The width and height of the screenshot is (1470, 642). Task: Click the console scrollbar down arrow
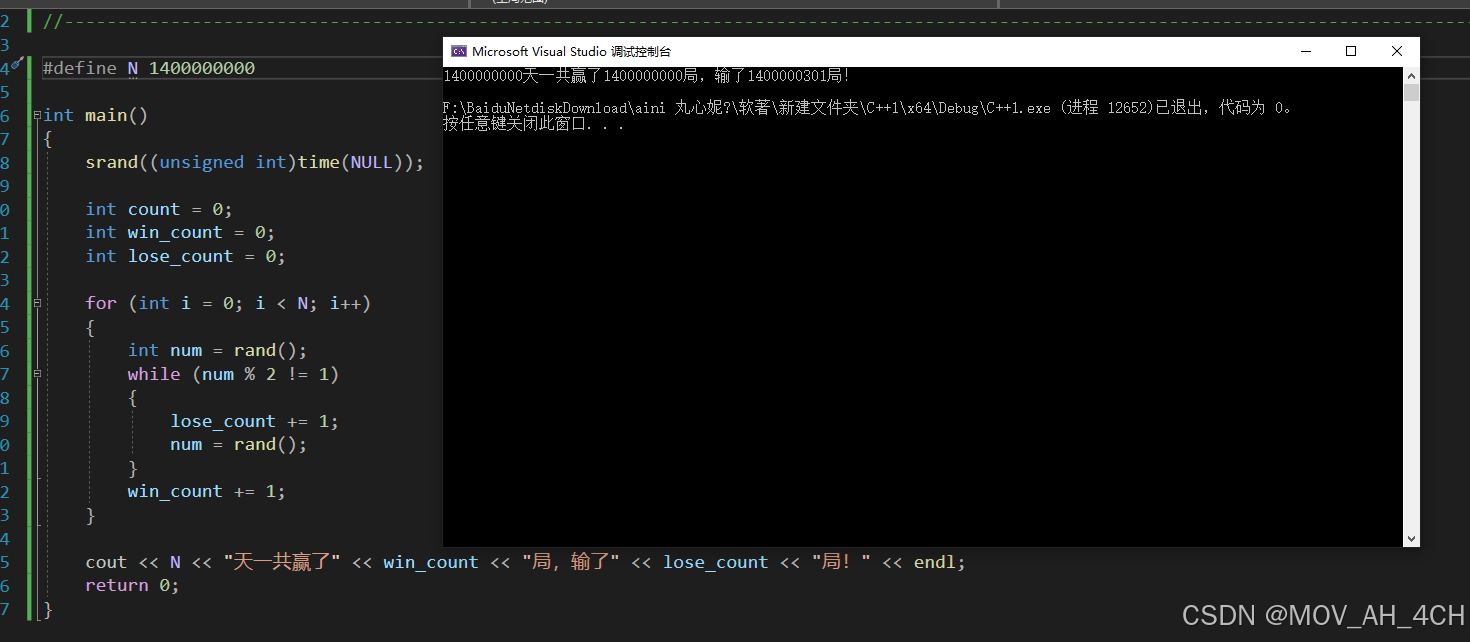(x=1411, y=538)
